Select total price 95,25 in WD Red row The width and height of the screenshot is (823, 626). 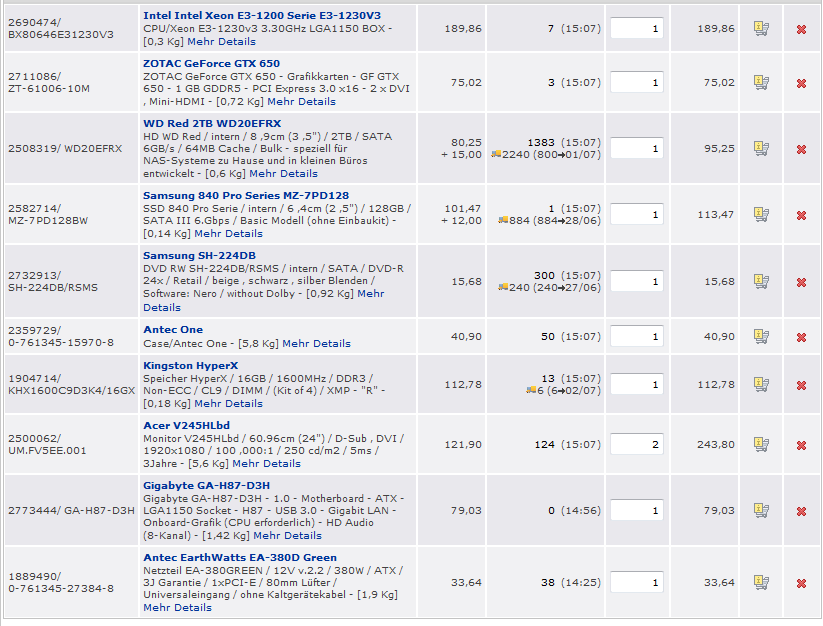tap(719, 148)
